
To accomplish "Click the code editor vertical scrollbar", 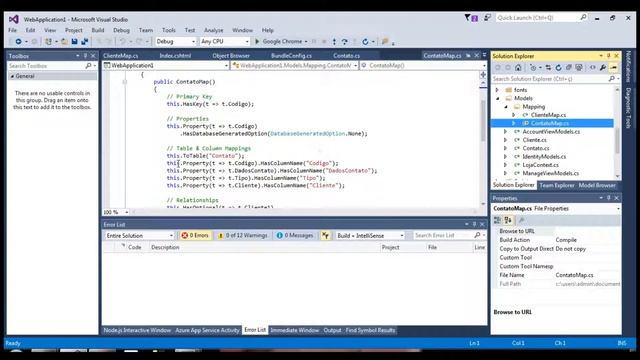I will (x=483, y=143).
